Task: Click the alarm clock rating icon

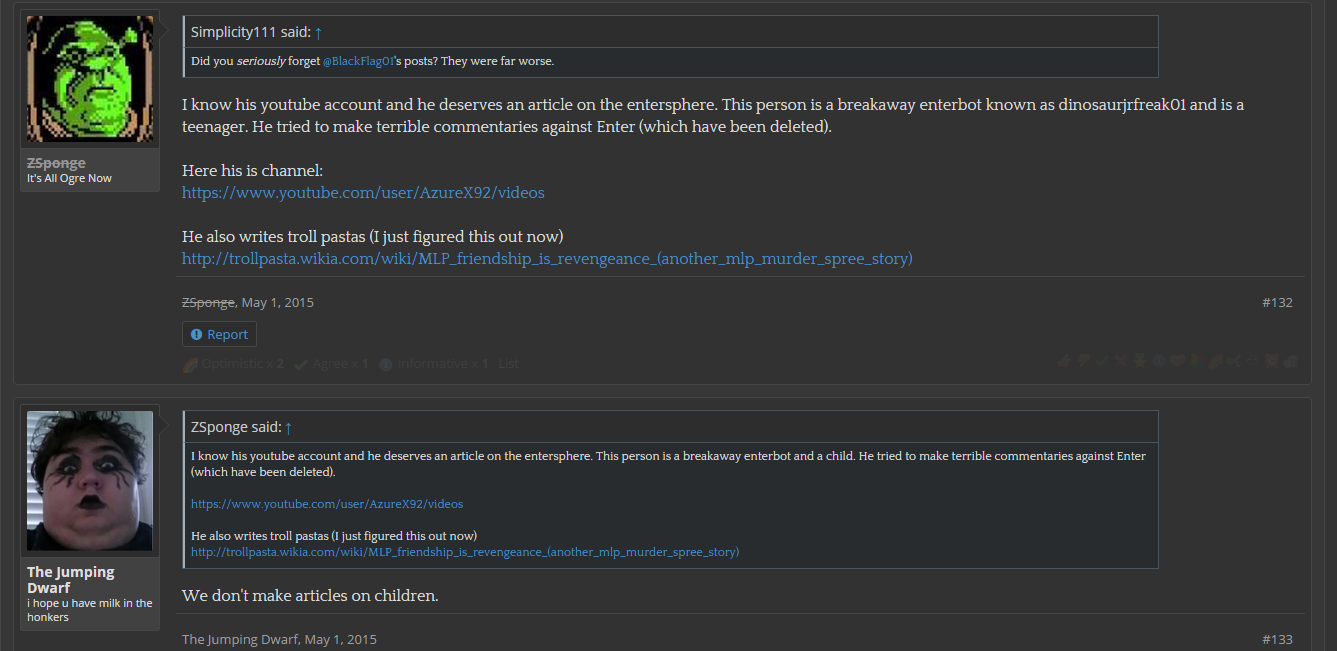Action: coord(1272,361)
